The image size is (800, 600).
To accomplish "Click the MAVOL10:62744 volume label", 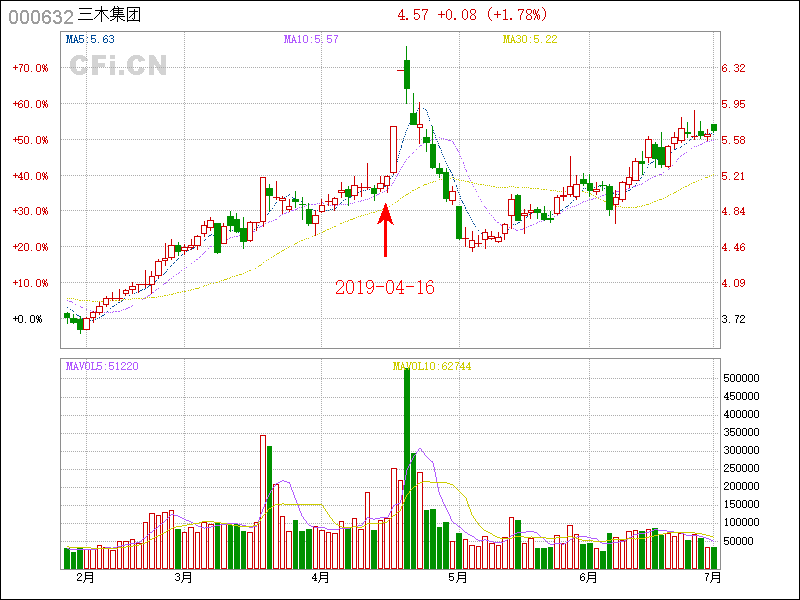I will click(432, 367).
